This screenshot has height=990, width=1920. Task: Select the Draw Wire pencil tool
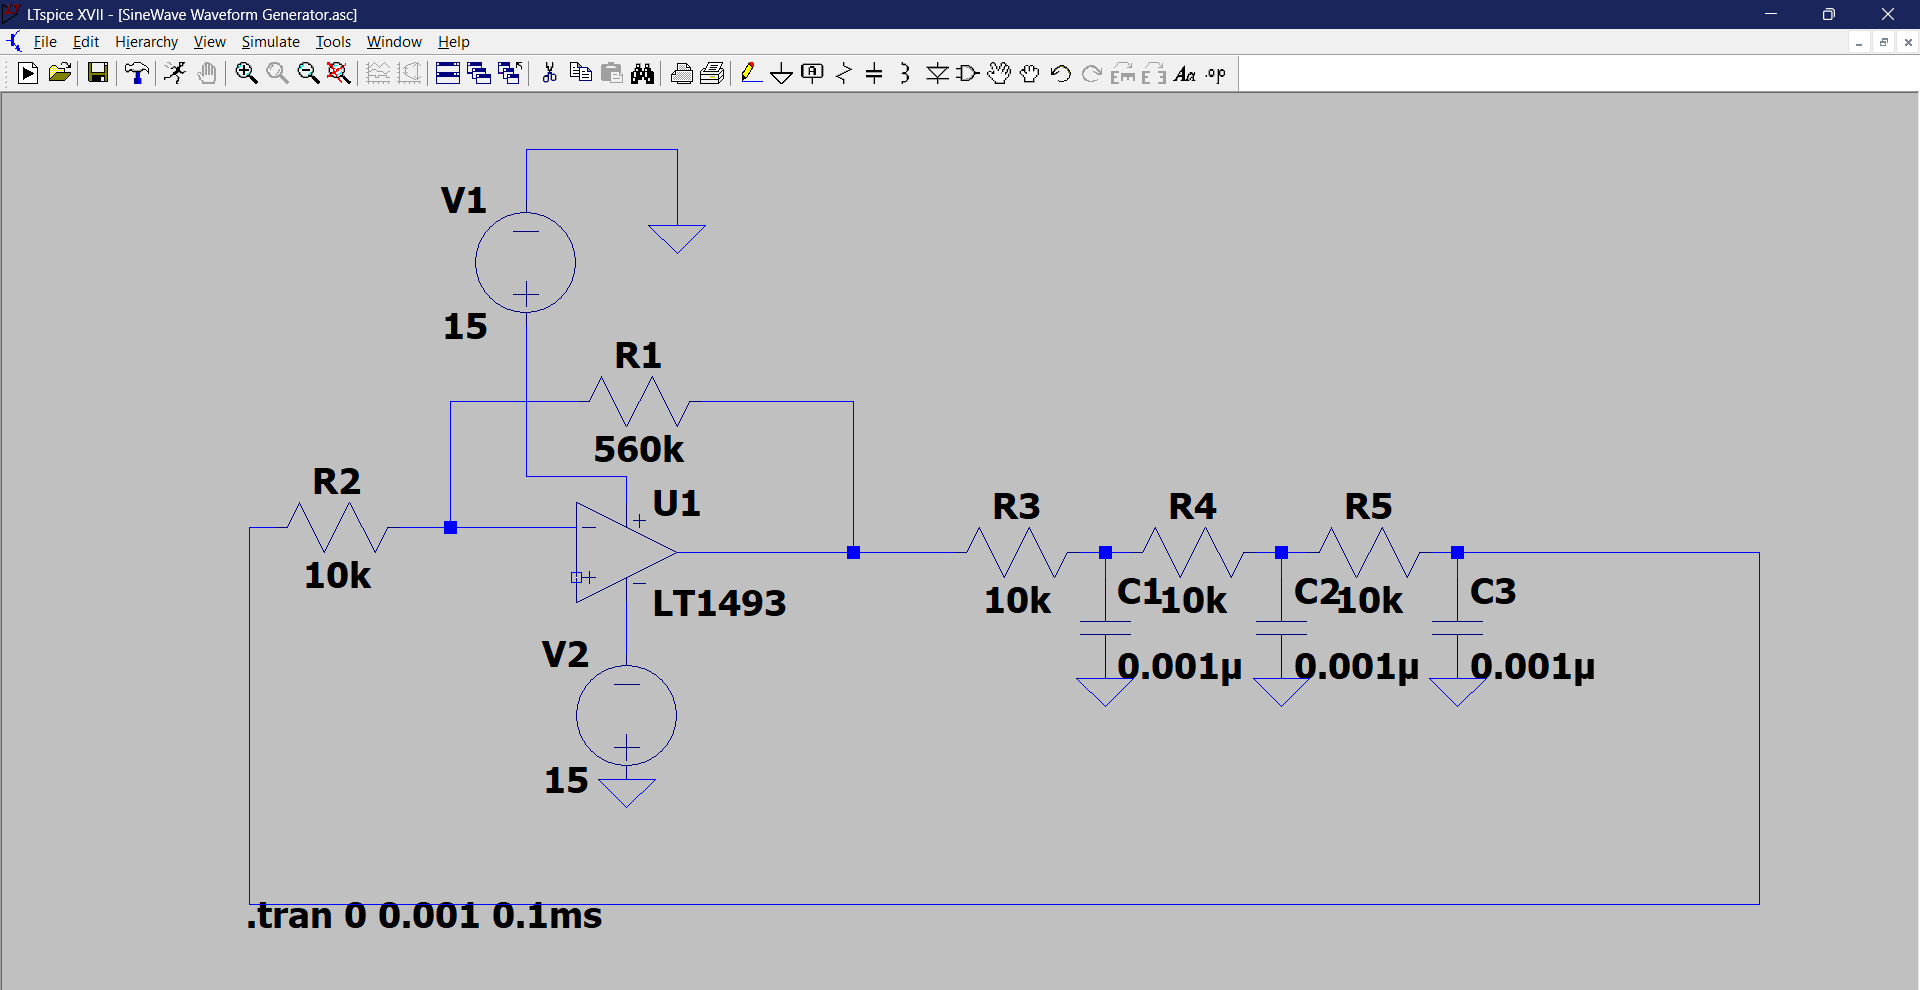click(x=751, y=73)
